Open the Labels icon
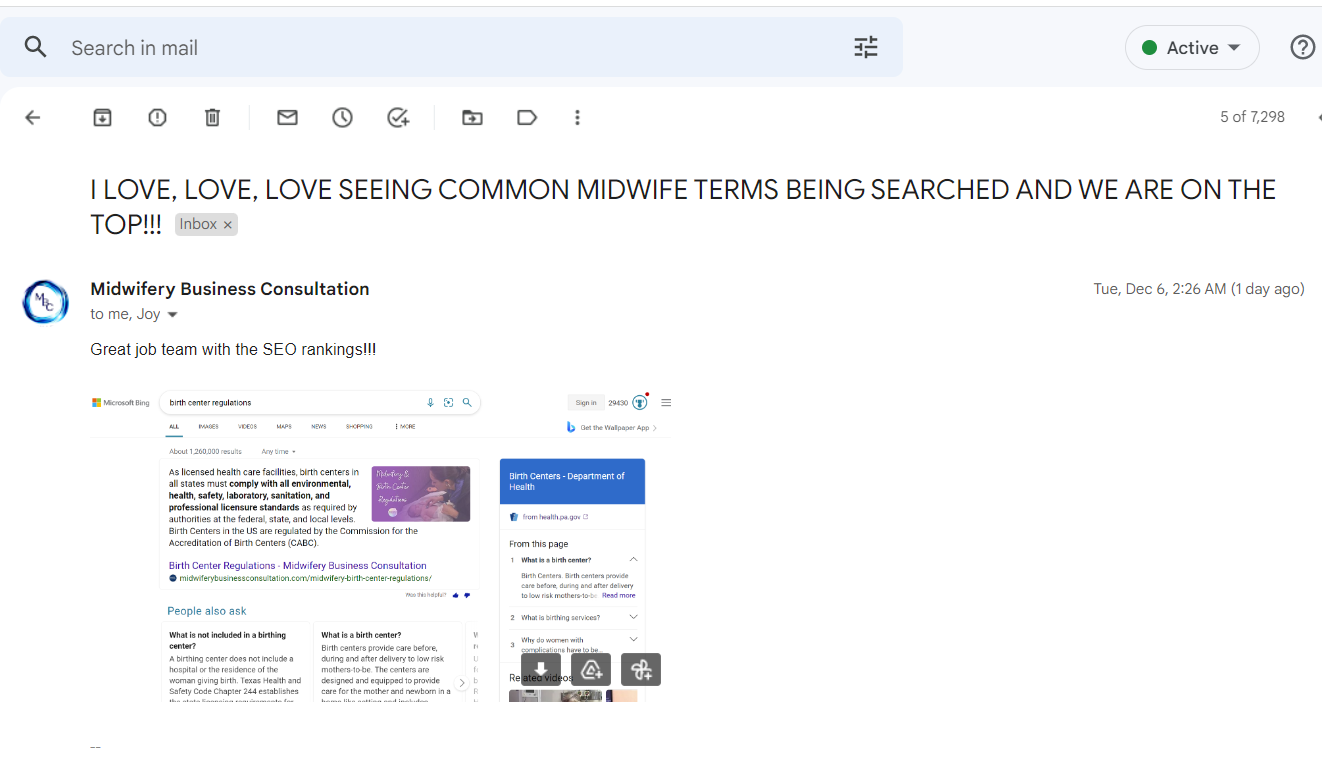Screen dimensions: 1322x767 [x=527, y=118]
